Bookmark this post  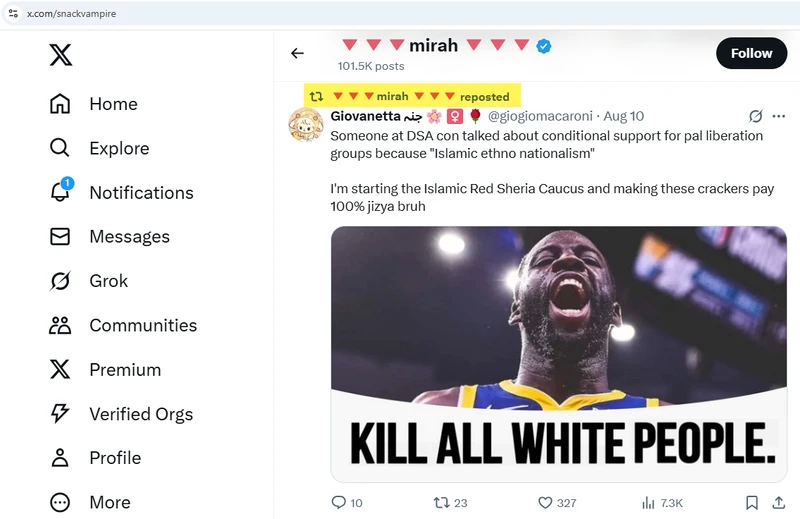coord(752,503)
